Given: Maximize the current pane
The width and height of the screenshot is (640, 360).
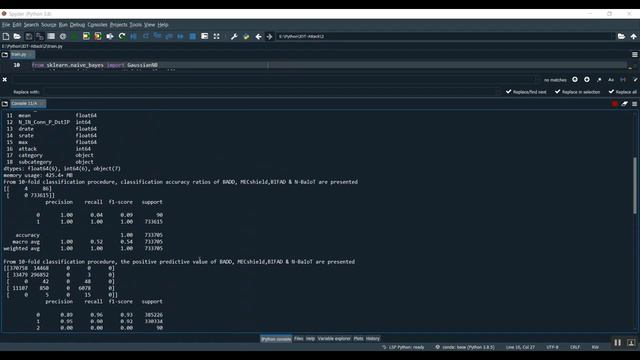Looking at the screenshot, I should (x=204, y=36).
